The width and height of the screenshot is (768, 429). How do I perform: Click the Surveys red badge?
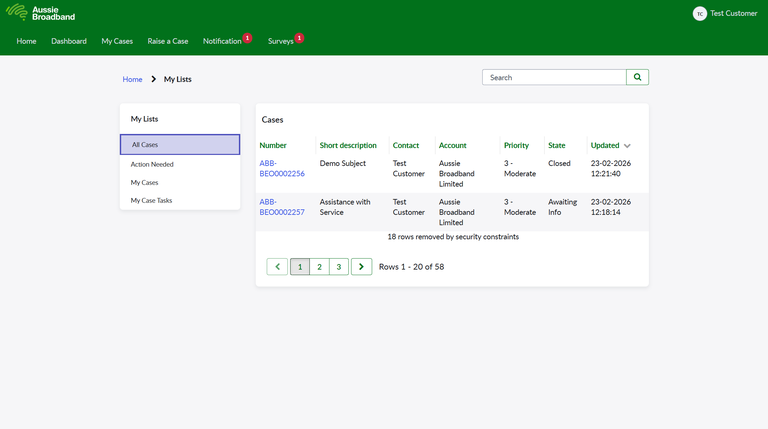299,38
